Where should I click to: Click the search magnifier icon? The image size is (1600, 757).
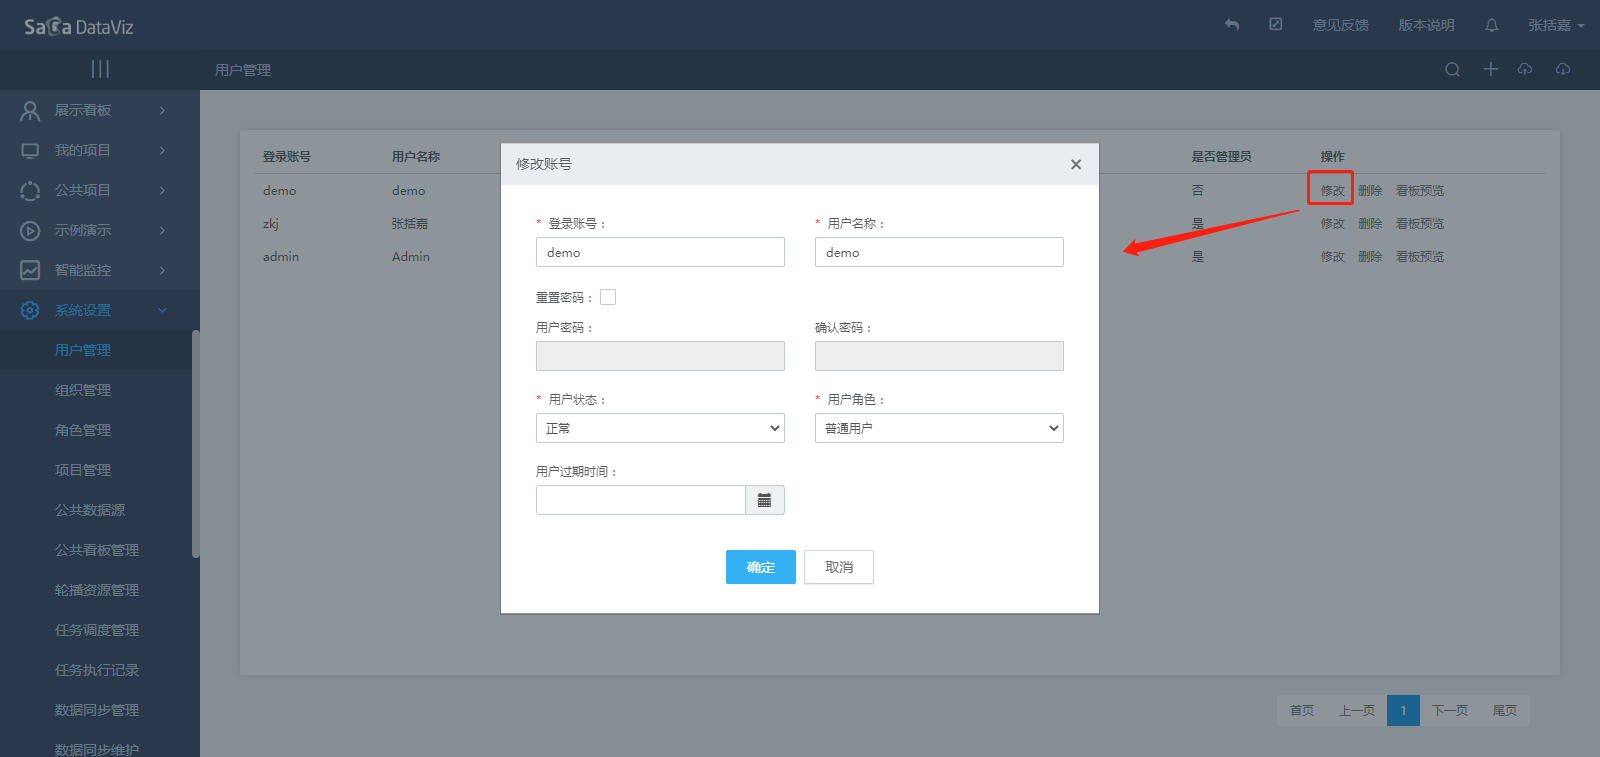coord(1453,69)
